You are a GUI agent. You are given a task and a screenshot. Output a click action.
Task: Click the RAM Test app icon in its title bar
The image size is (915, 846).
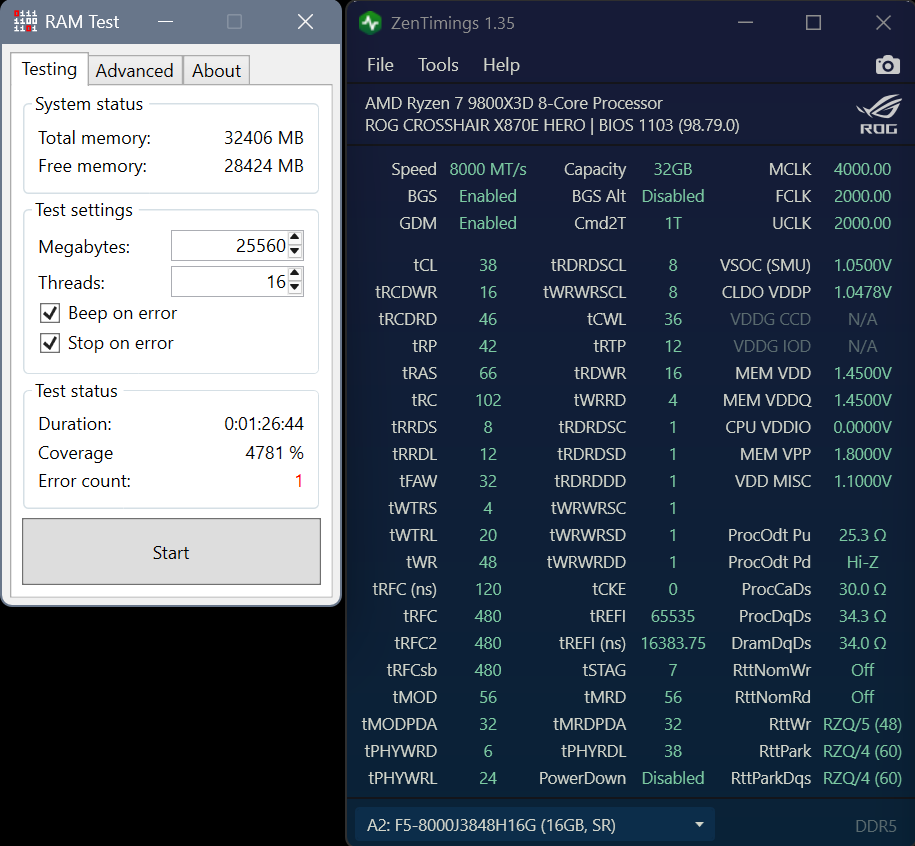pyautogui.click(x=25, y=22)
